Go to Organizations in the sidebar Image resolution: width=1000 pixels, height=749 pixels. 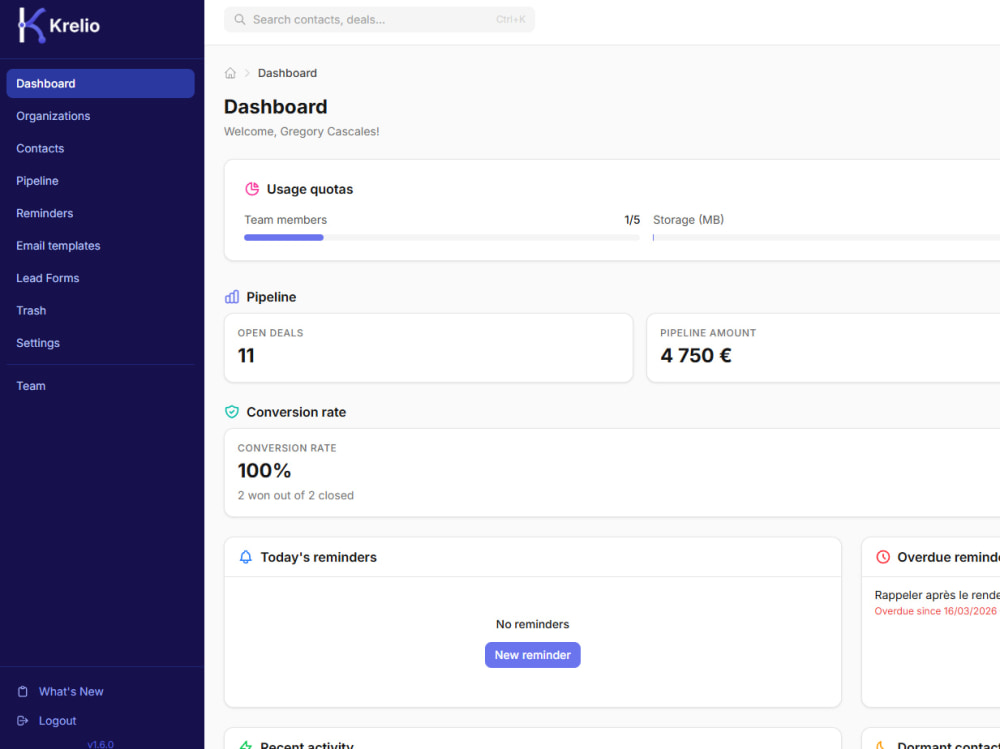coord(100,116)
